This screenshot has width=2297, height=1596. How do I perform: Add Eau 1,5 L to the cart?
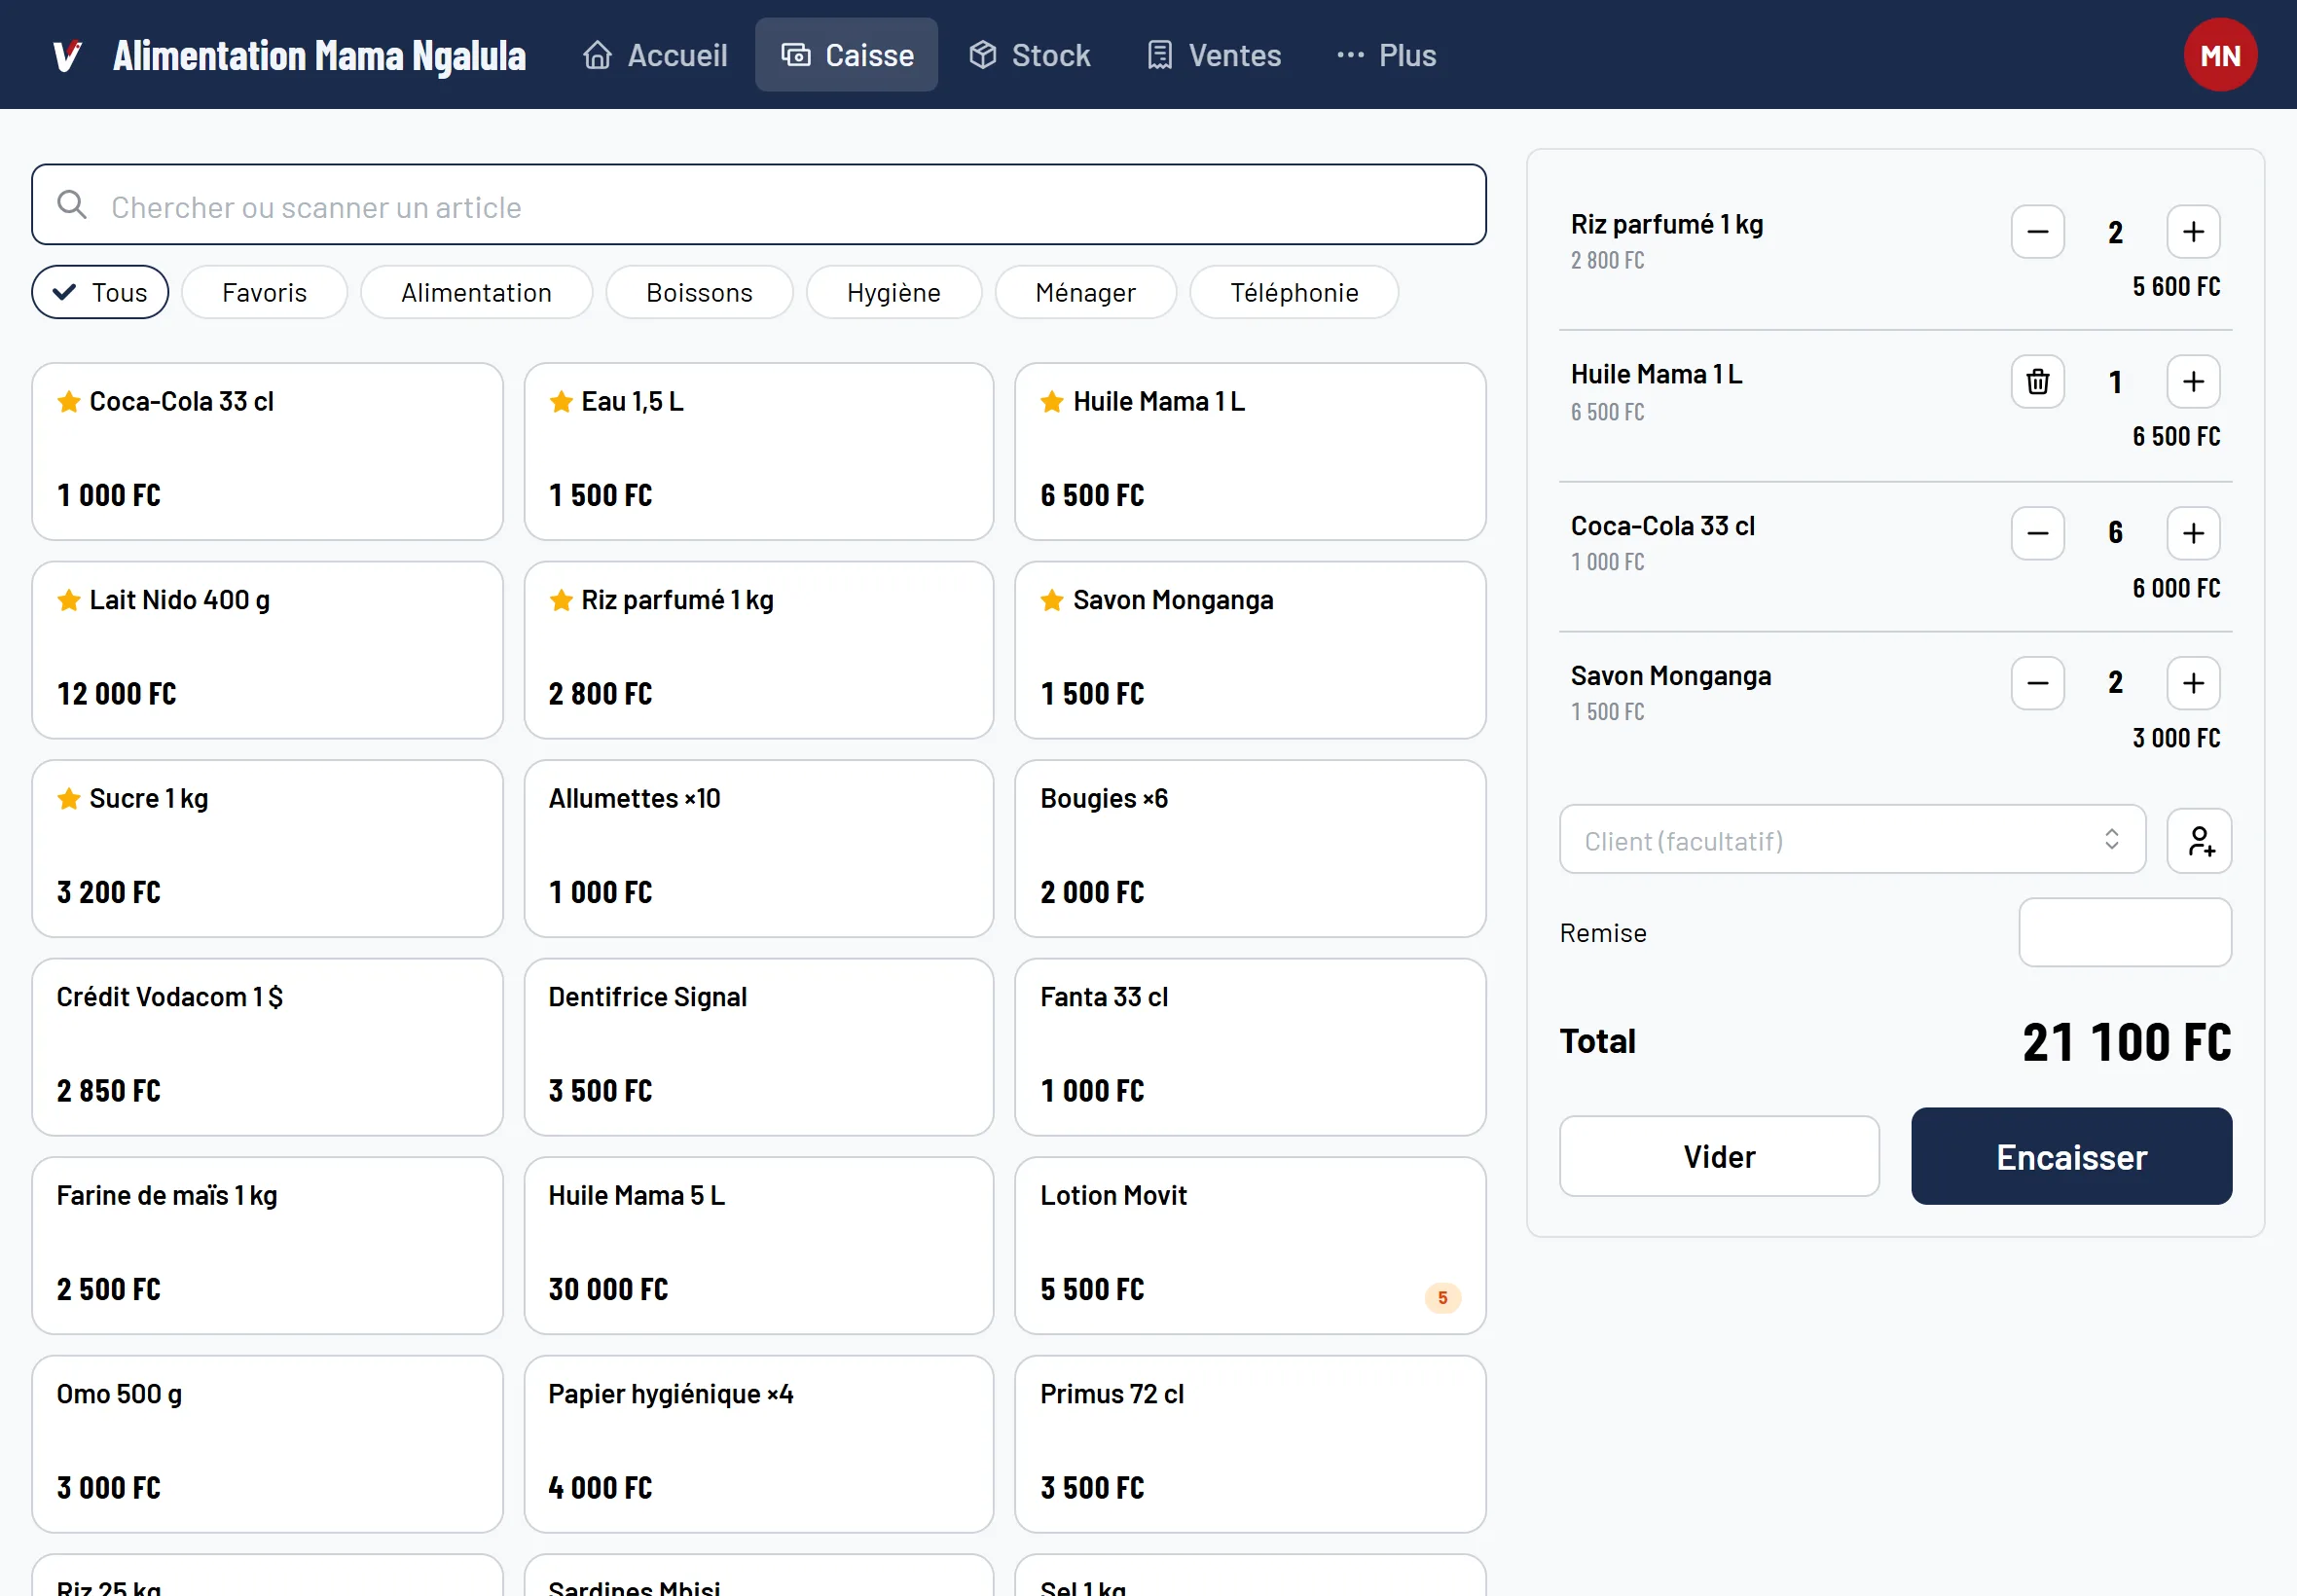click(x=758, y=452)
